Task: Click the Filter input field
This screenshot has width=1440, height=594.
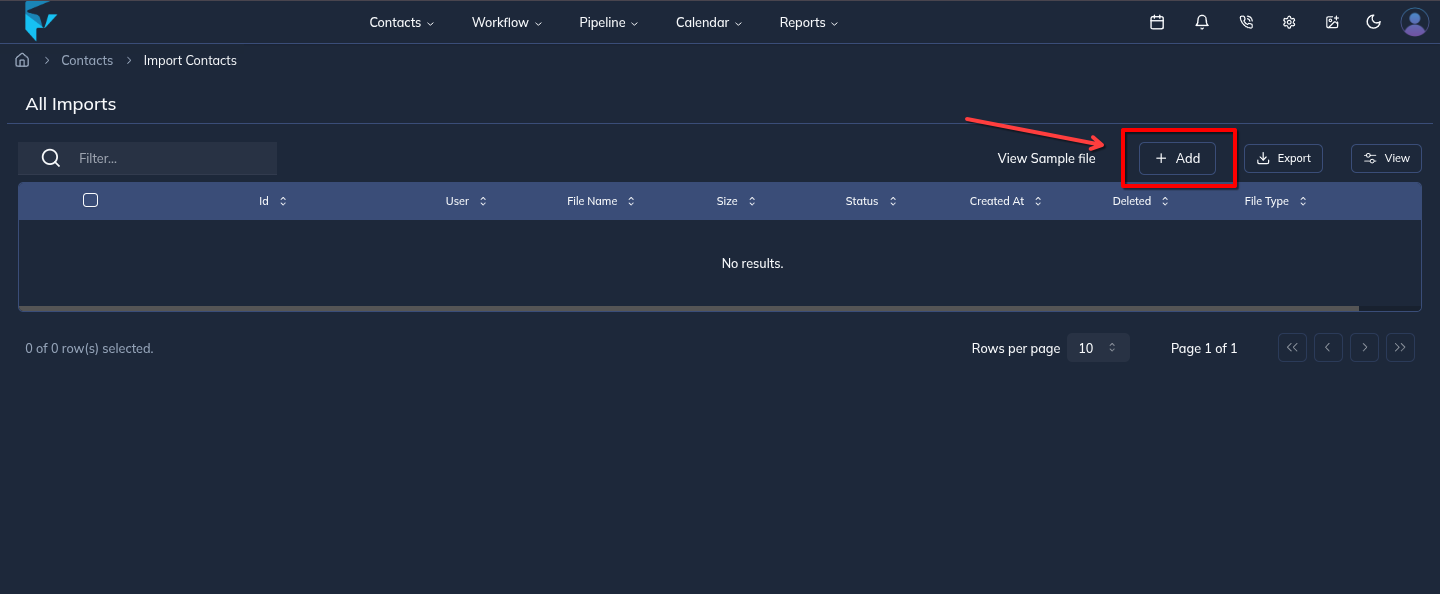Action: click(170, 158)
